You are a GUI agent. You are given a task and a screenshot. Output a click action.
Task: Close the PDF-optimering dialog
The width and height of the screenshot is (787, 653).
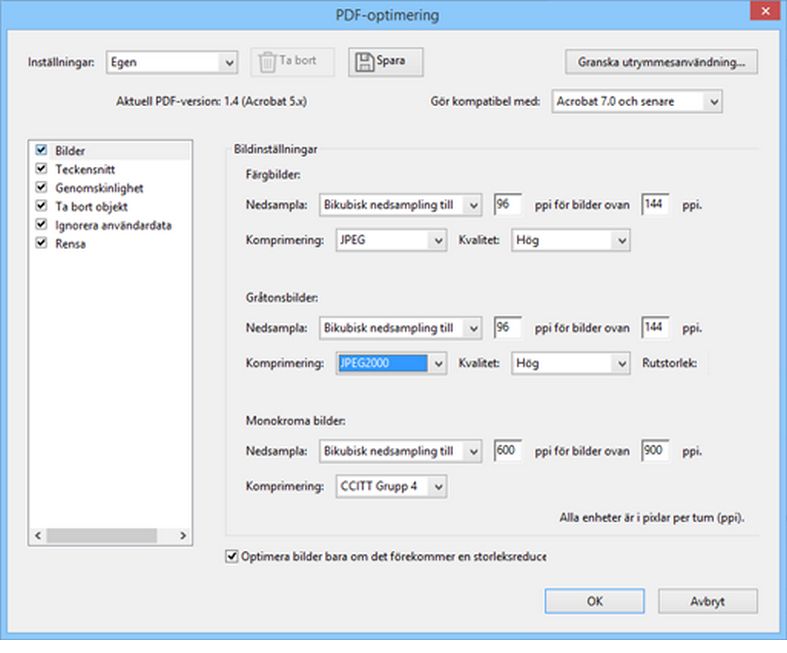(x=765, y=11)
